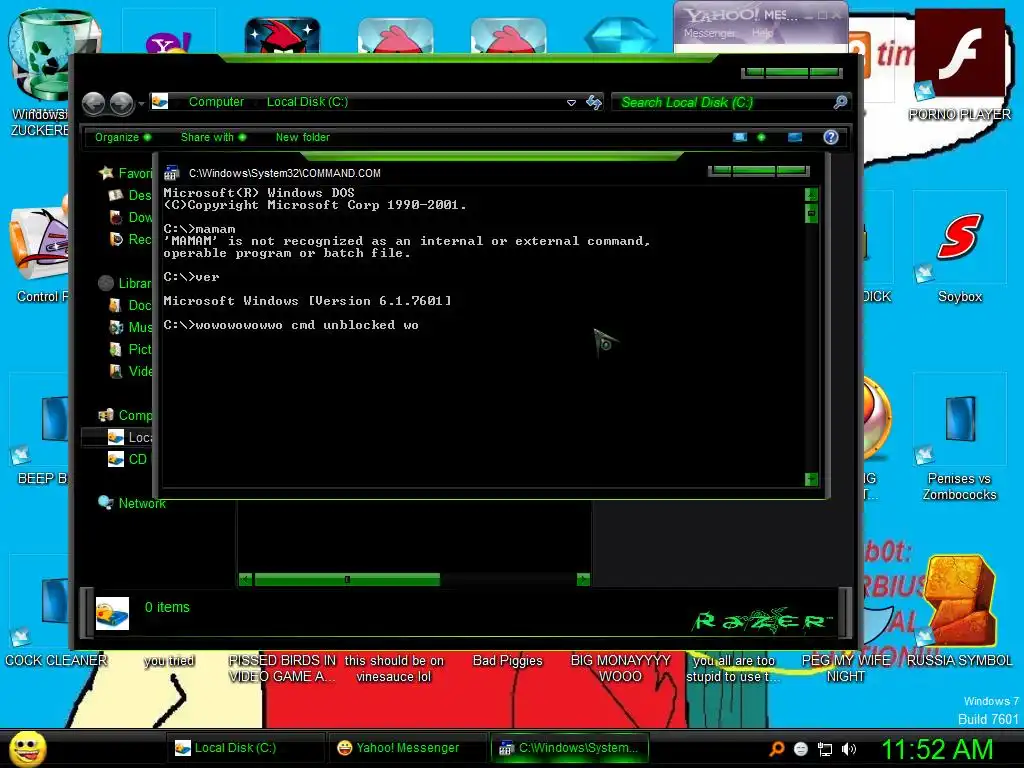Click the smiley face tray icon
This screenshot has width=1024, height=768.
tap(801, 749)
